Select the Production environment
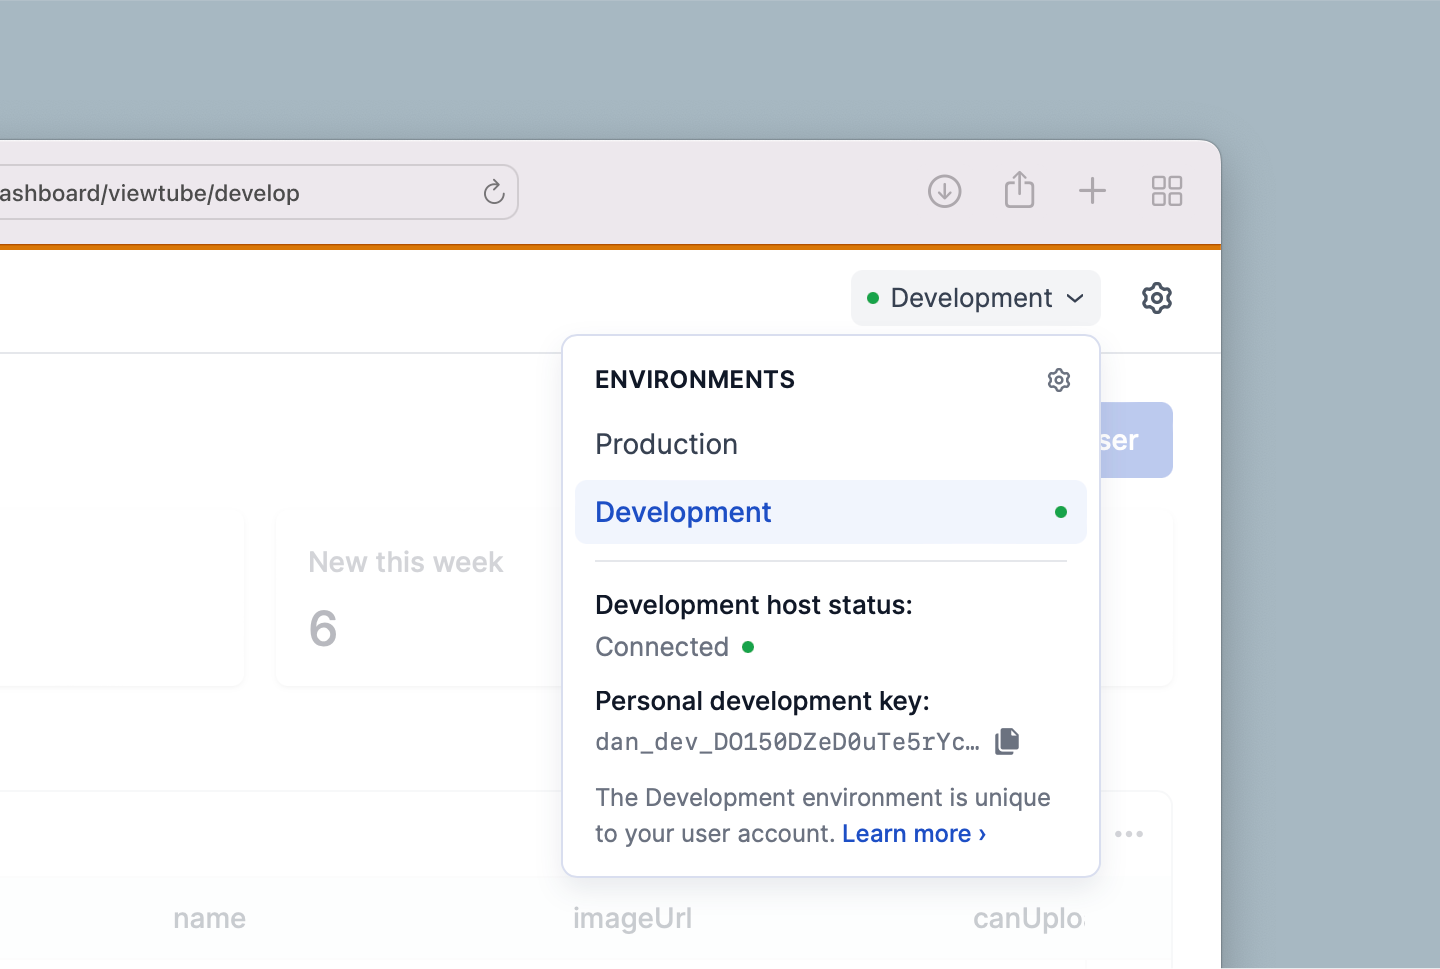 point(666,444)
